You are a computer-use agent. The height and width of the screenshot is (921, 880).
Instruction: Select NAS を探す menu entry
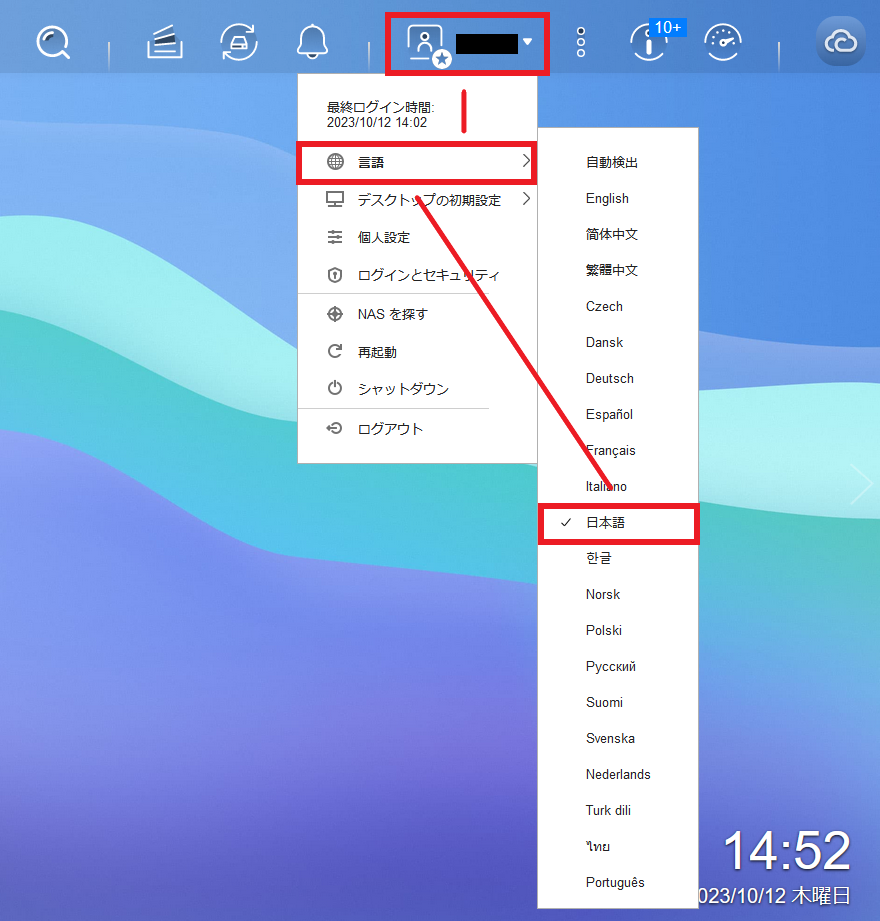[417, 314]
